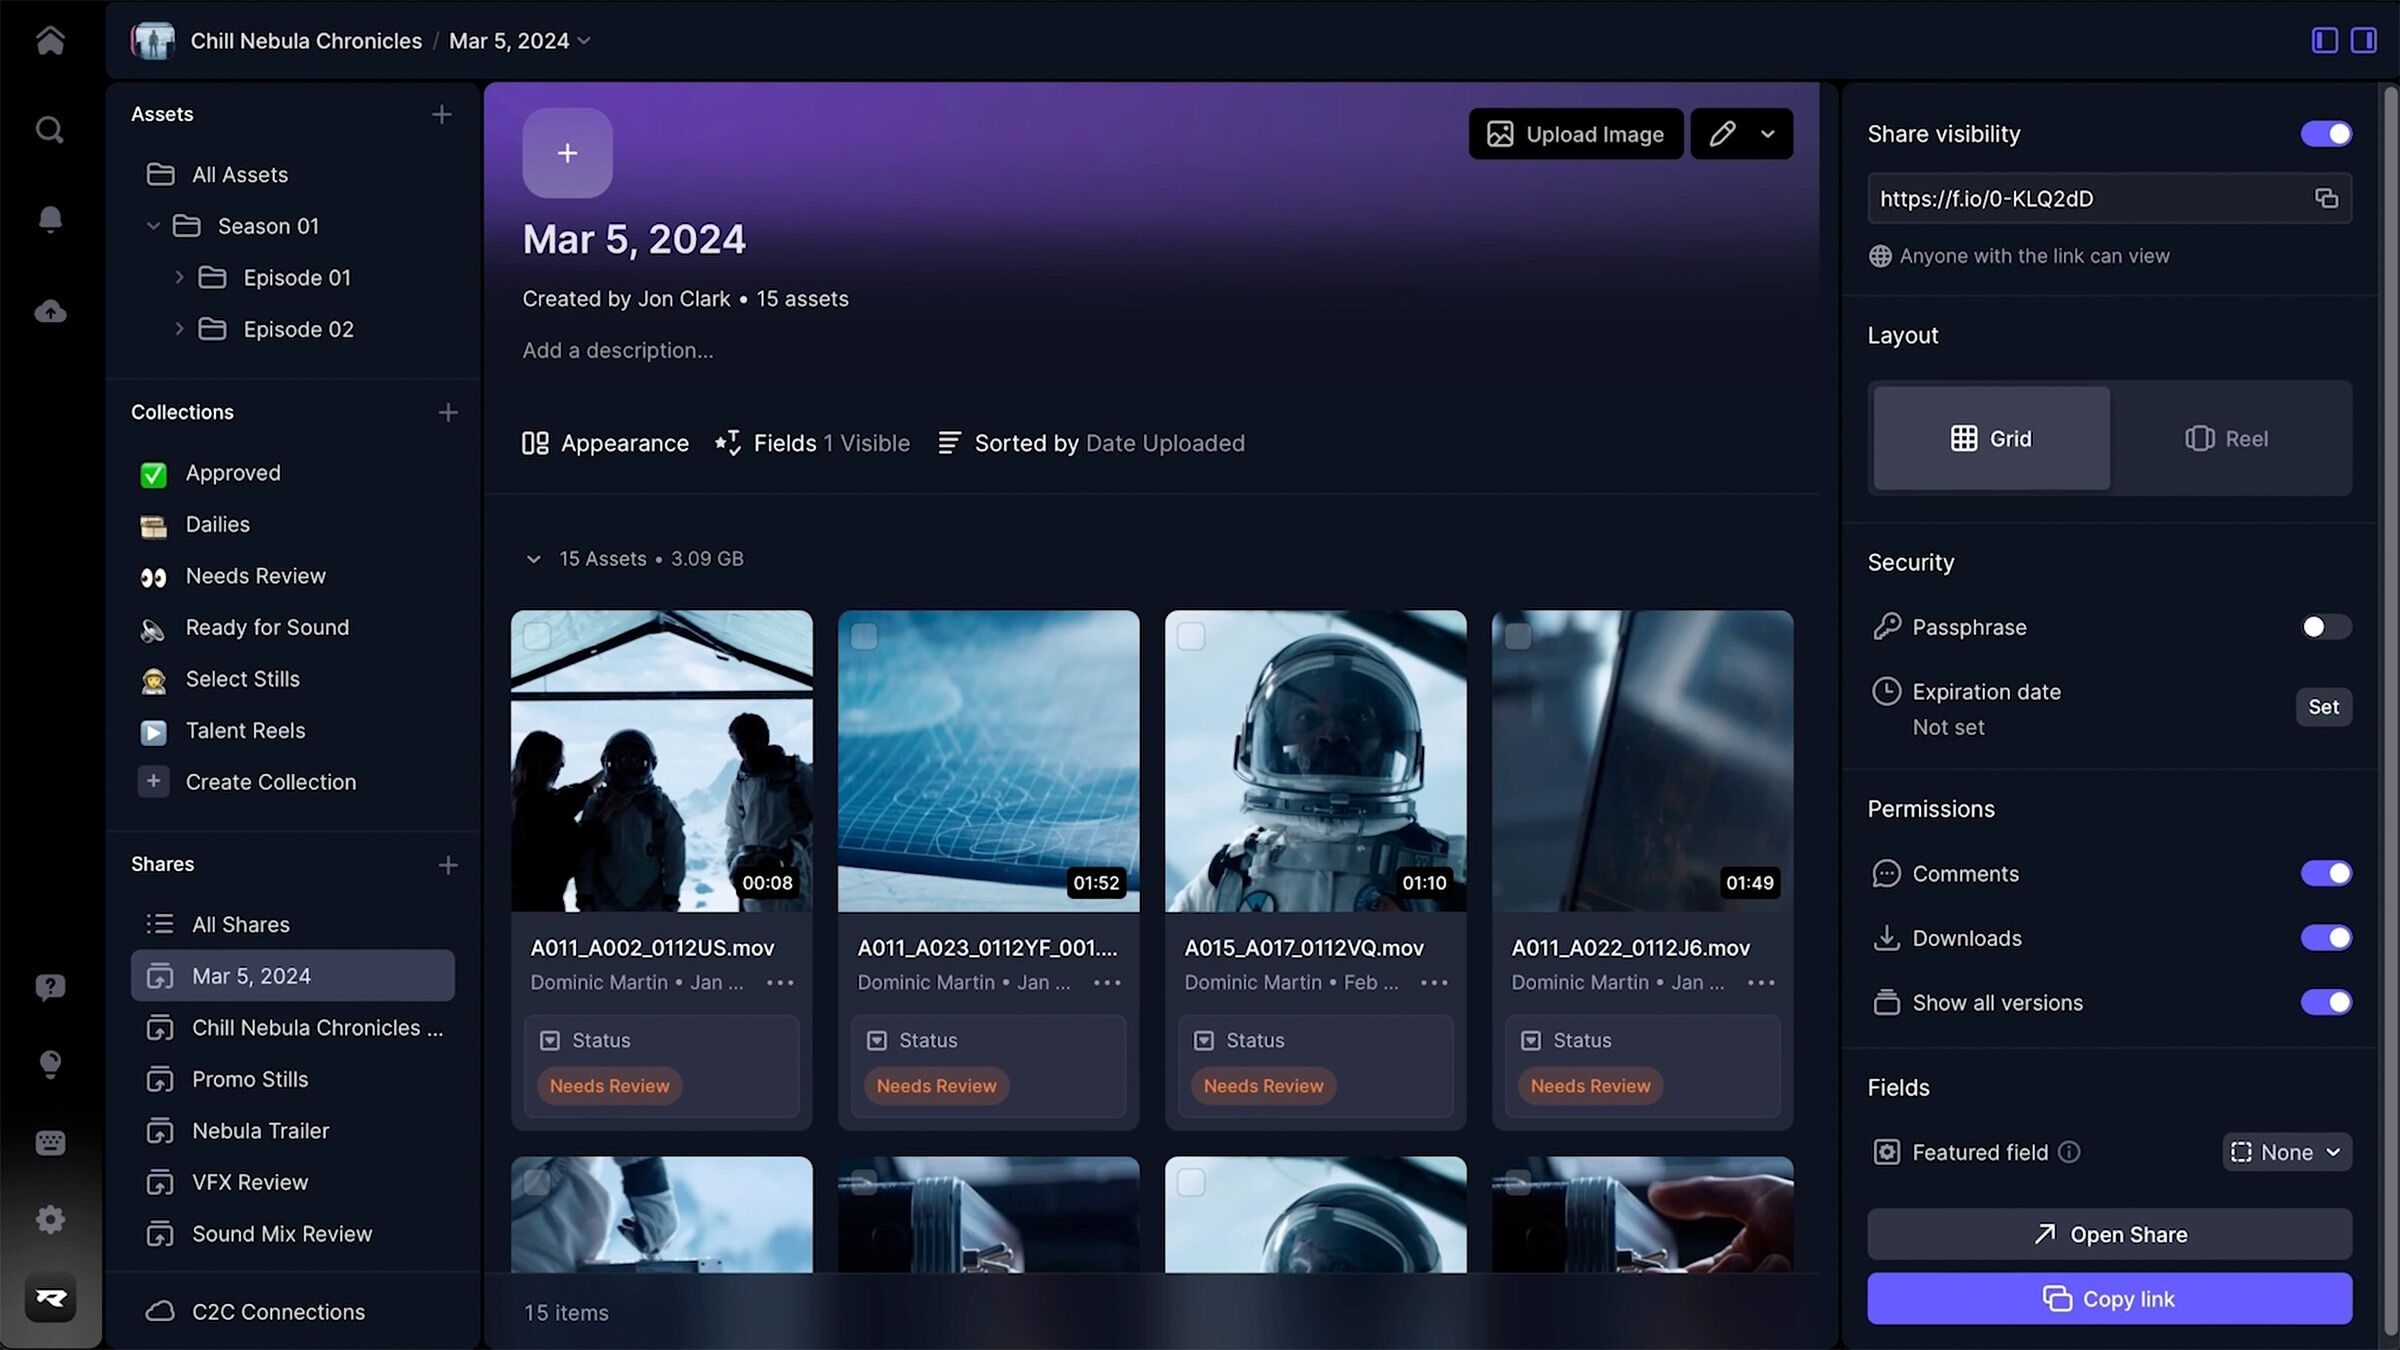The width and height of the screenshot is (2400, 1350).
Task: Open the settings gear in the left rail
Action: coord(50,1219)
